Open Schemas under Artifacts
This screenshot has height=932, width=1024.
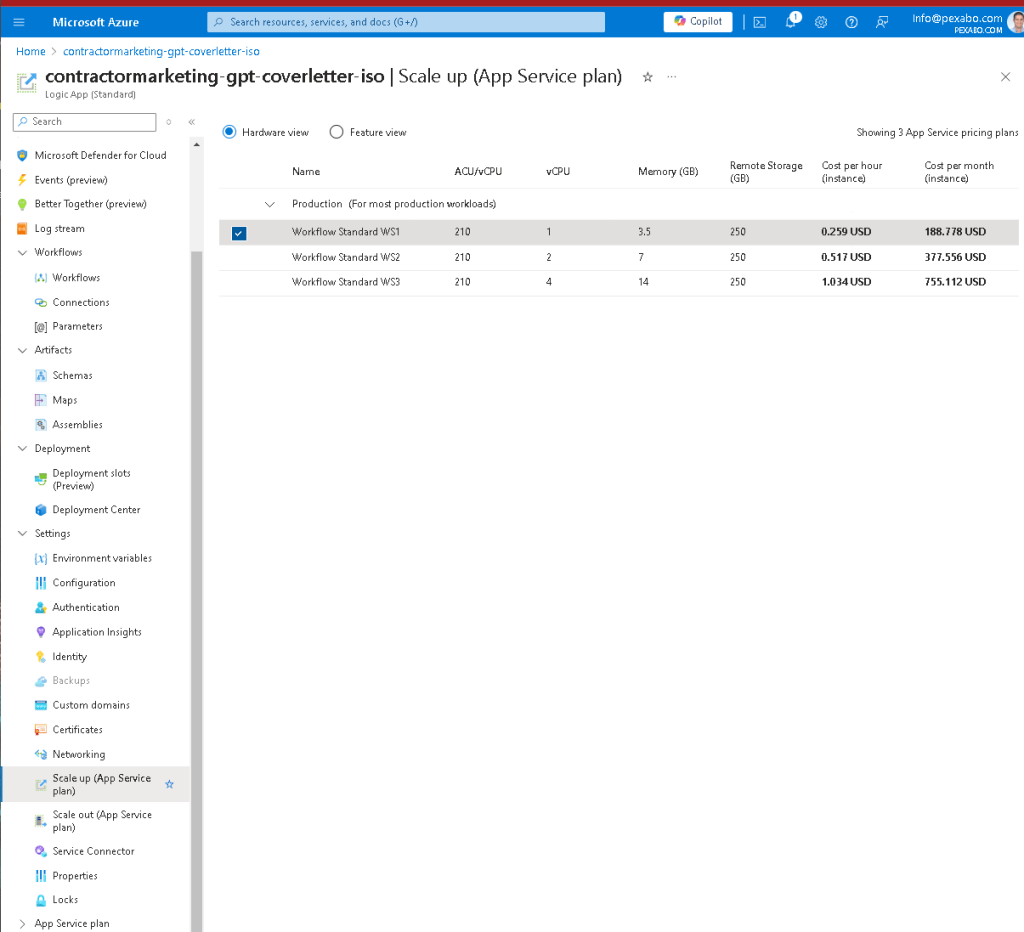72,376
